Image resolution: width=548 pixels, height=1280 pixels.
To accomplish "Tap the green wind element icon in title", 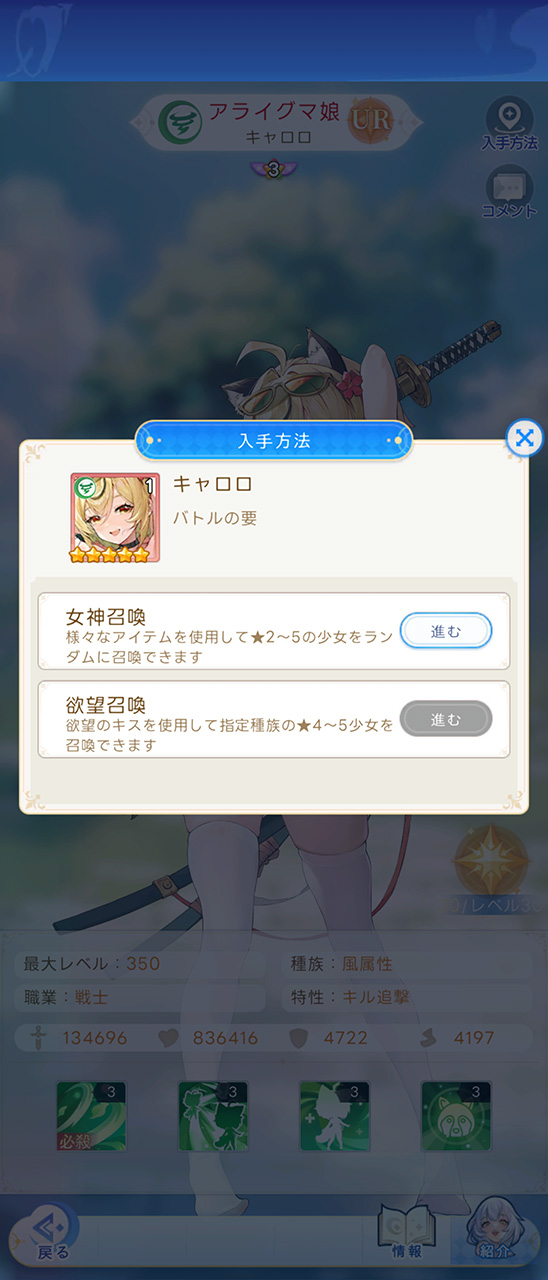I will [x=180, y=123].
